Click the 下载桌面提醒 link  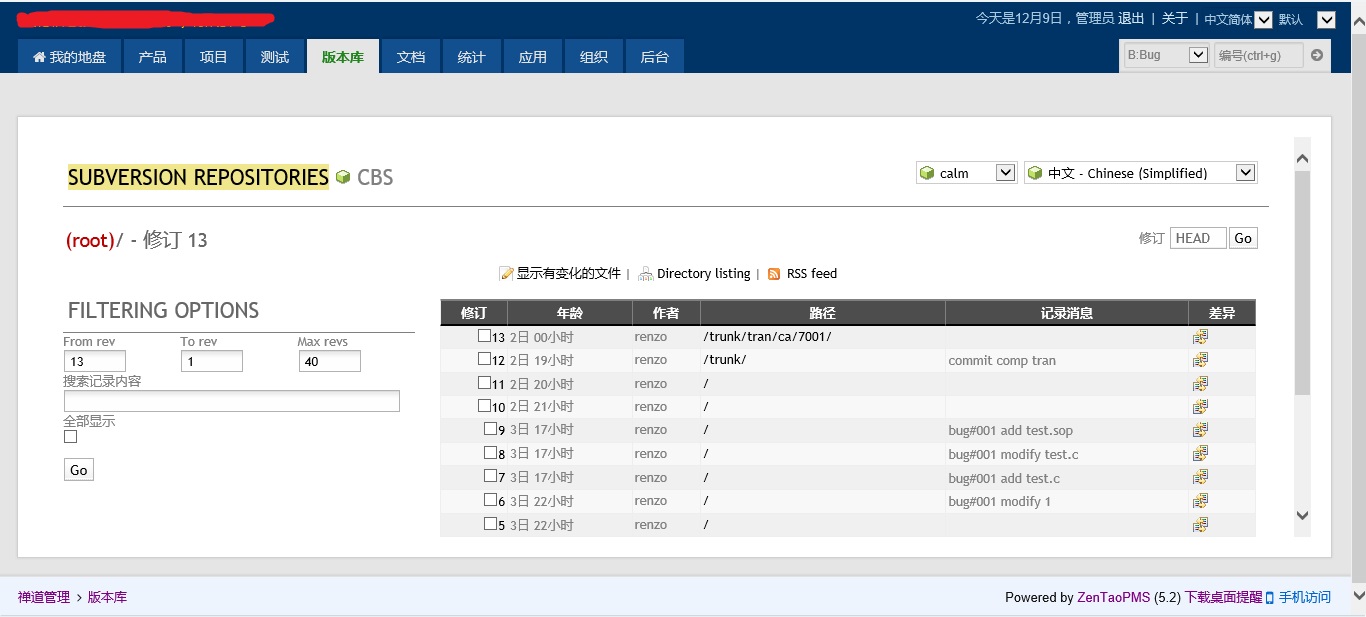click(x=1224, y=597)
